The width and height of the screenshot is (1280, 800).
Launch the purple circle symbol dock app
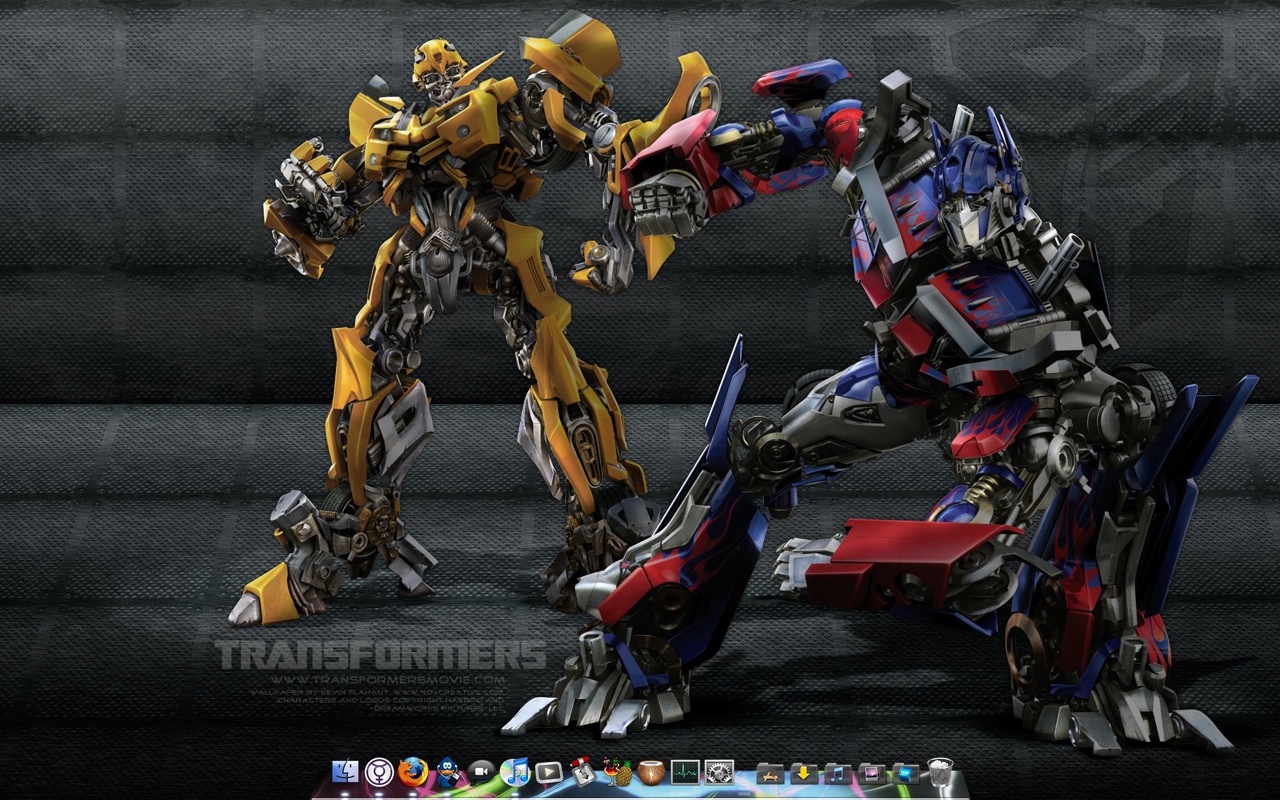tap(379, 771)
